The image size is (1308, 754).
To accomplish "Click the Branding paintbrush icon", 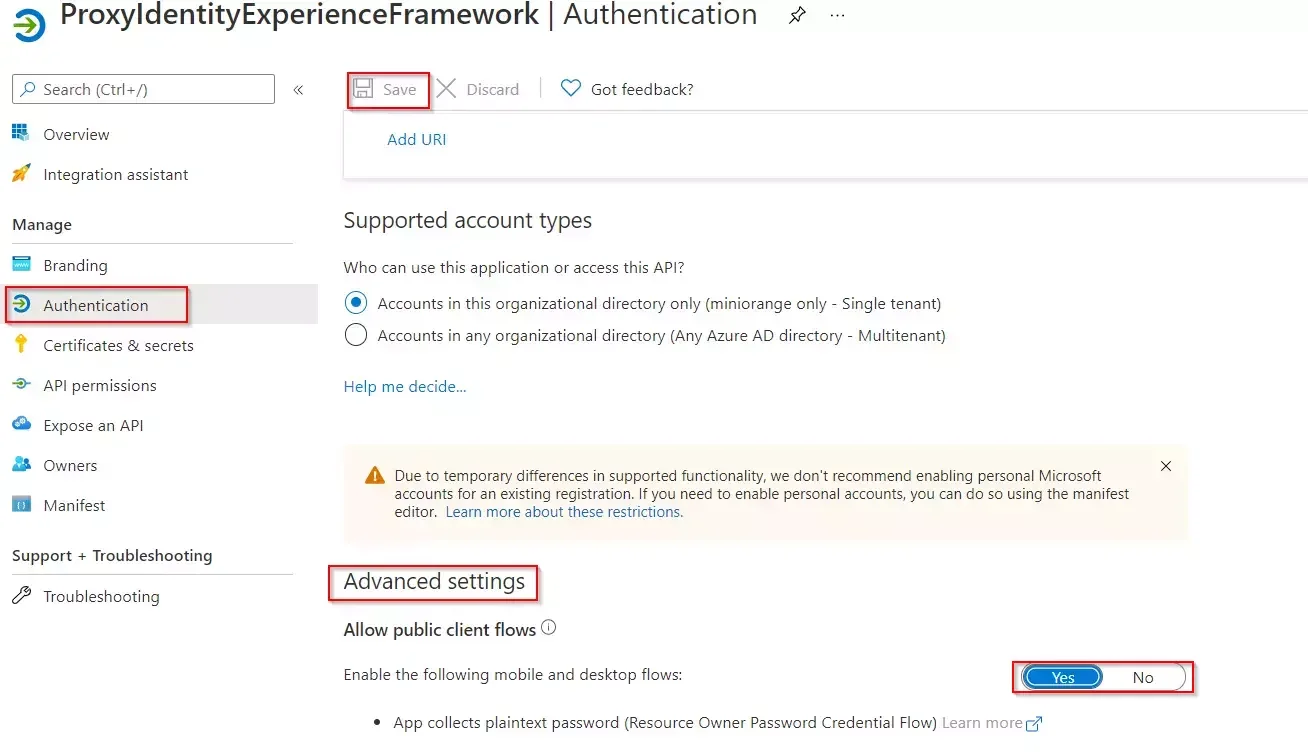I will point(21,264).
